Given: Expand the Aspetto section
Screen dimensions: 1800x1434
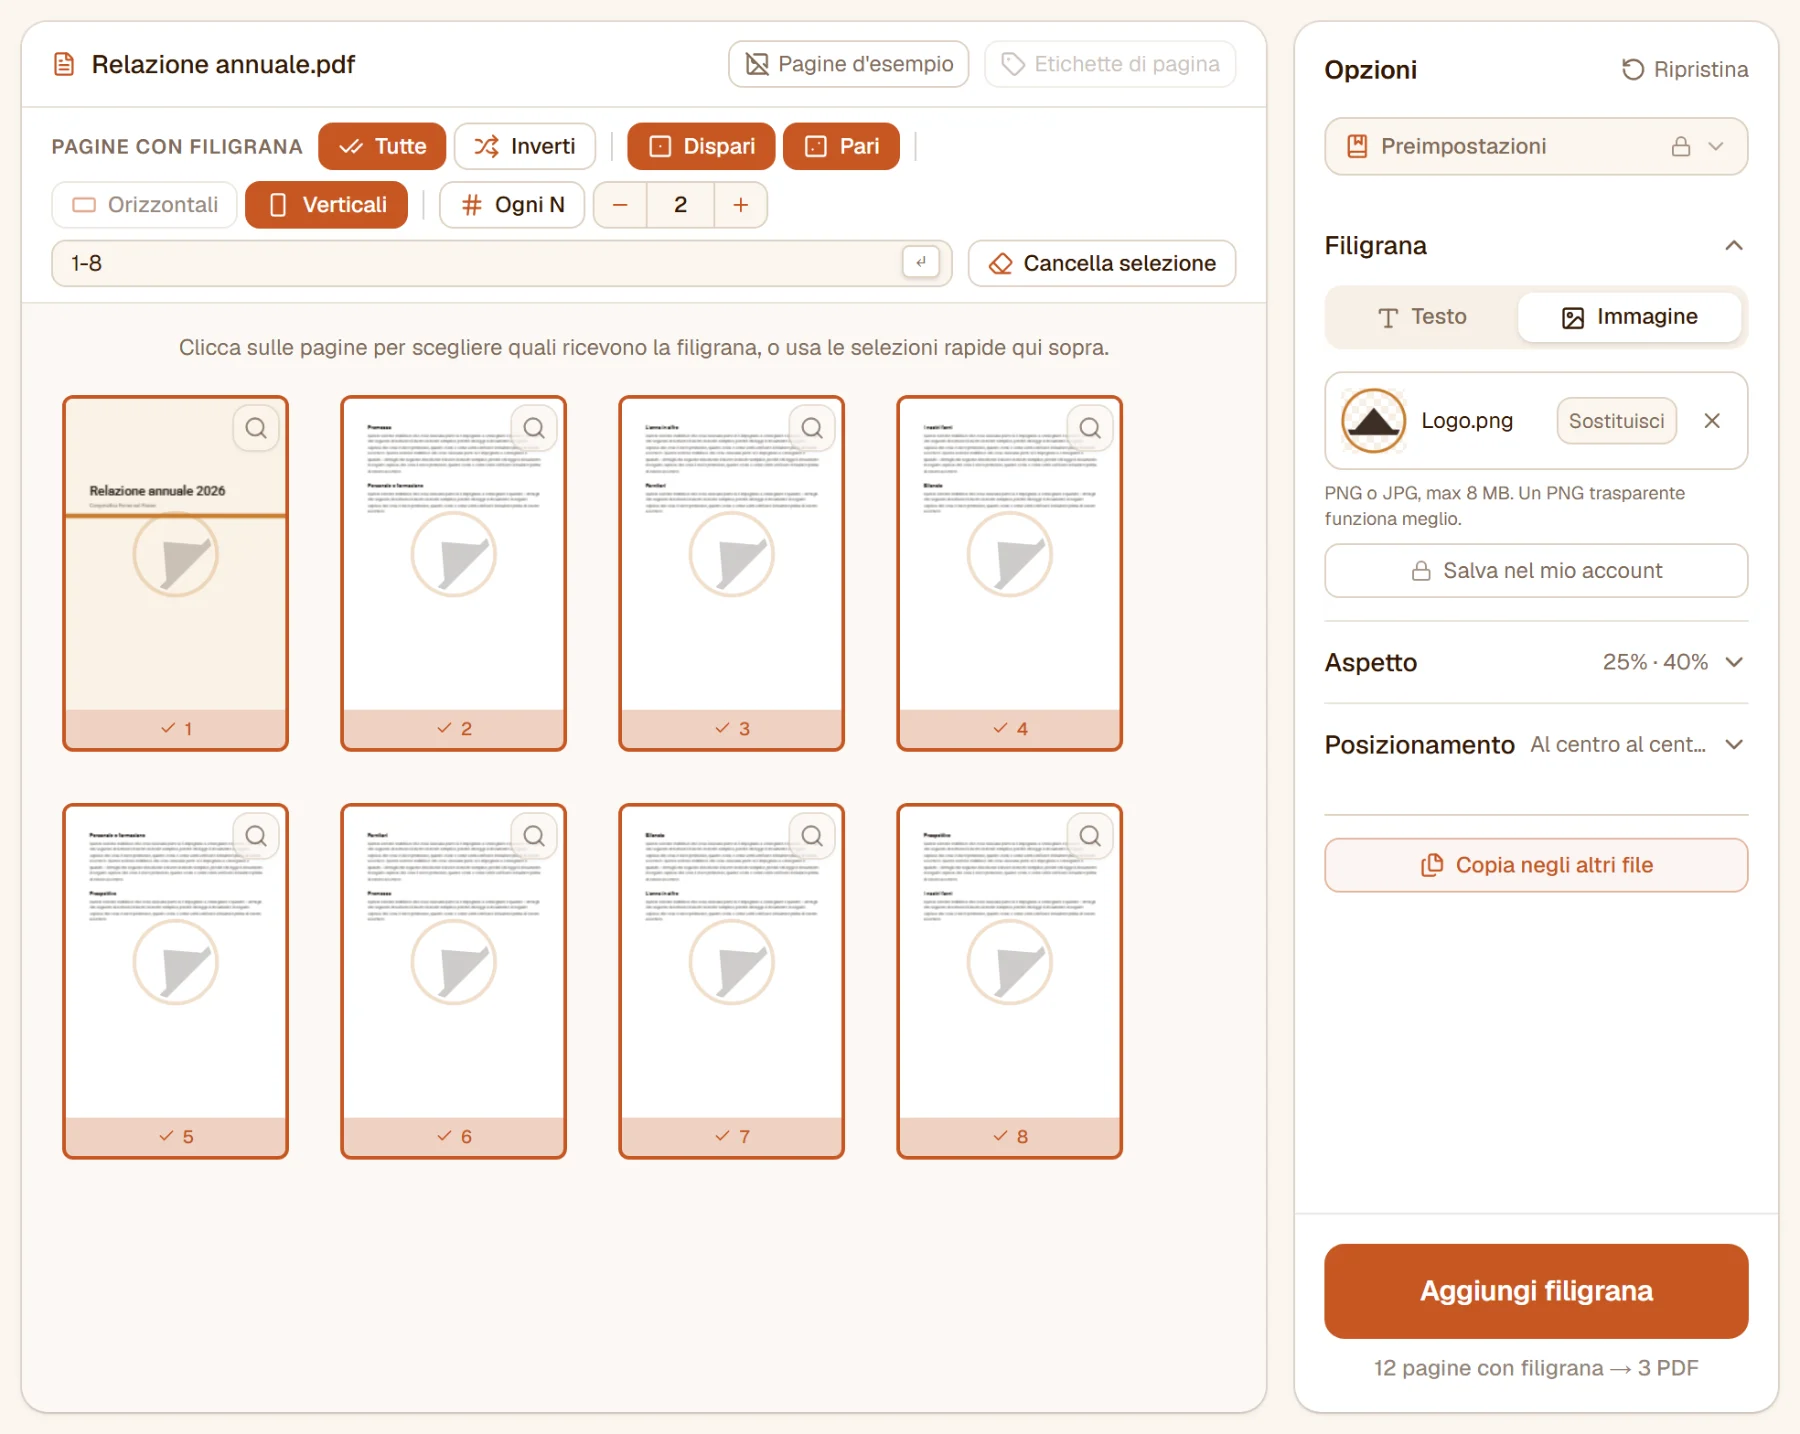Looking at the screenshot, I should click(x=1536, y=662).
